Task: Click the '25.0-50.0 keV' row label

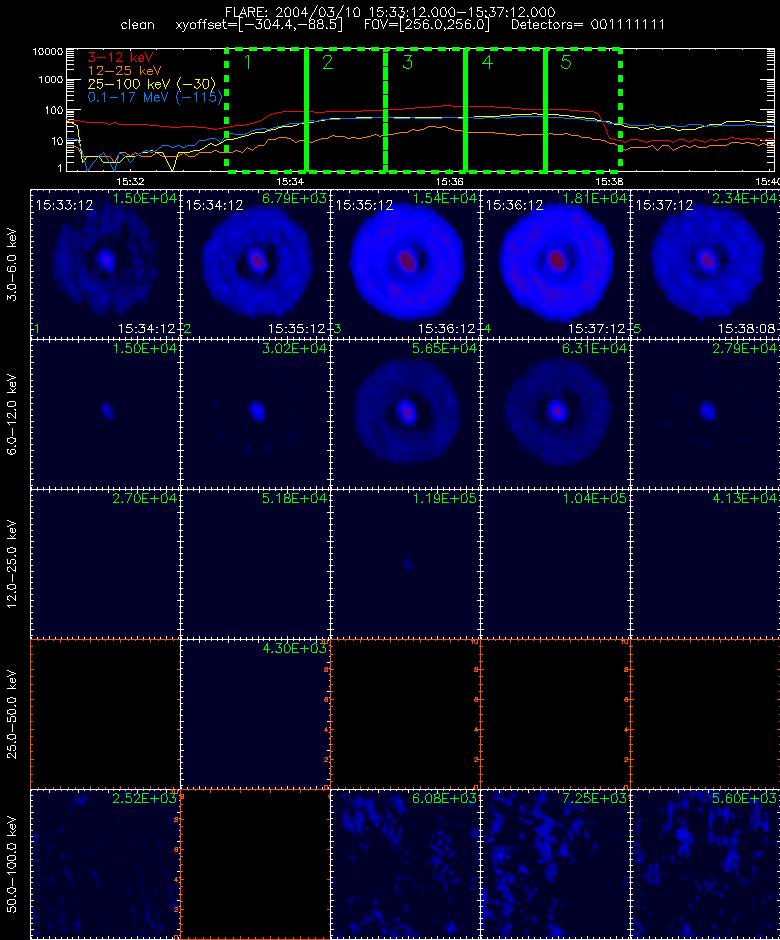Action: coord(13,714)
